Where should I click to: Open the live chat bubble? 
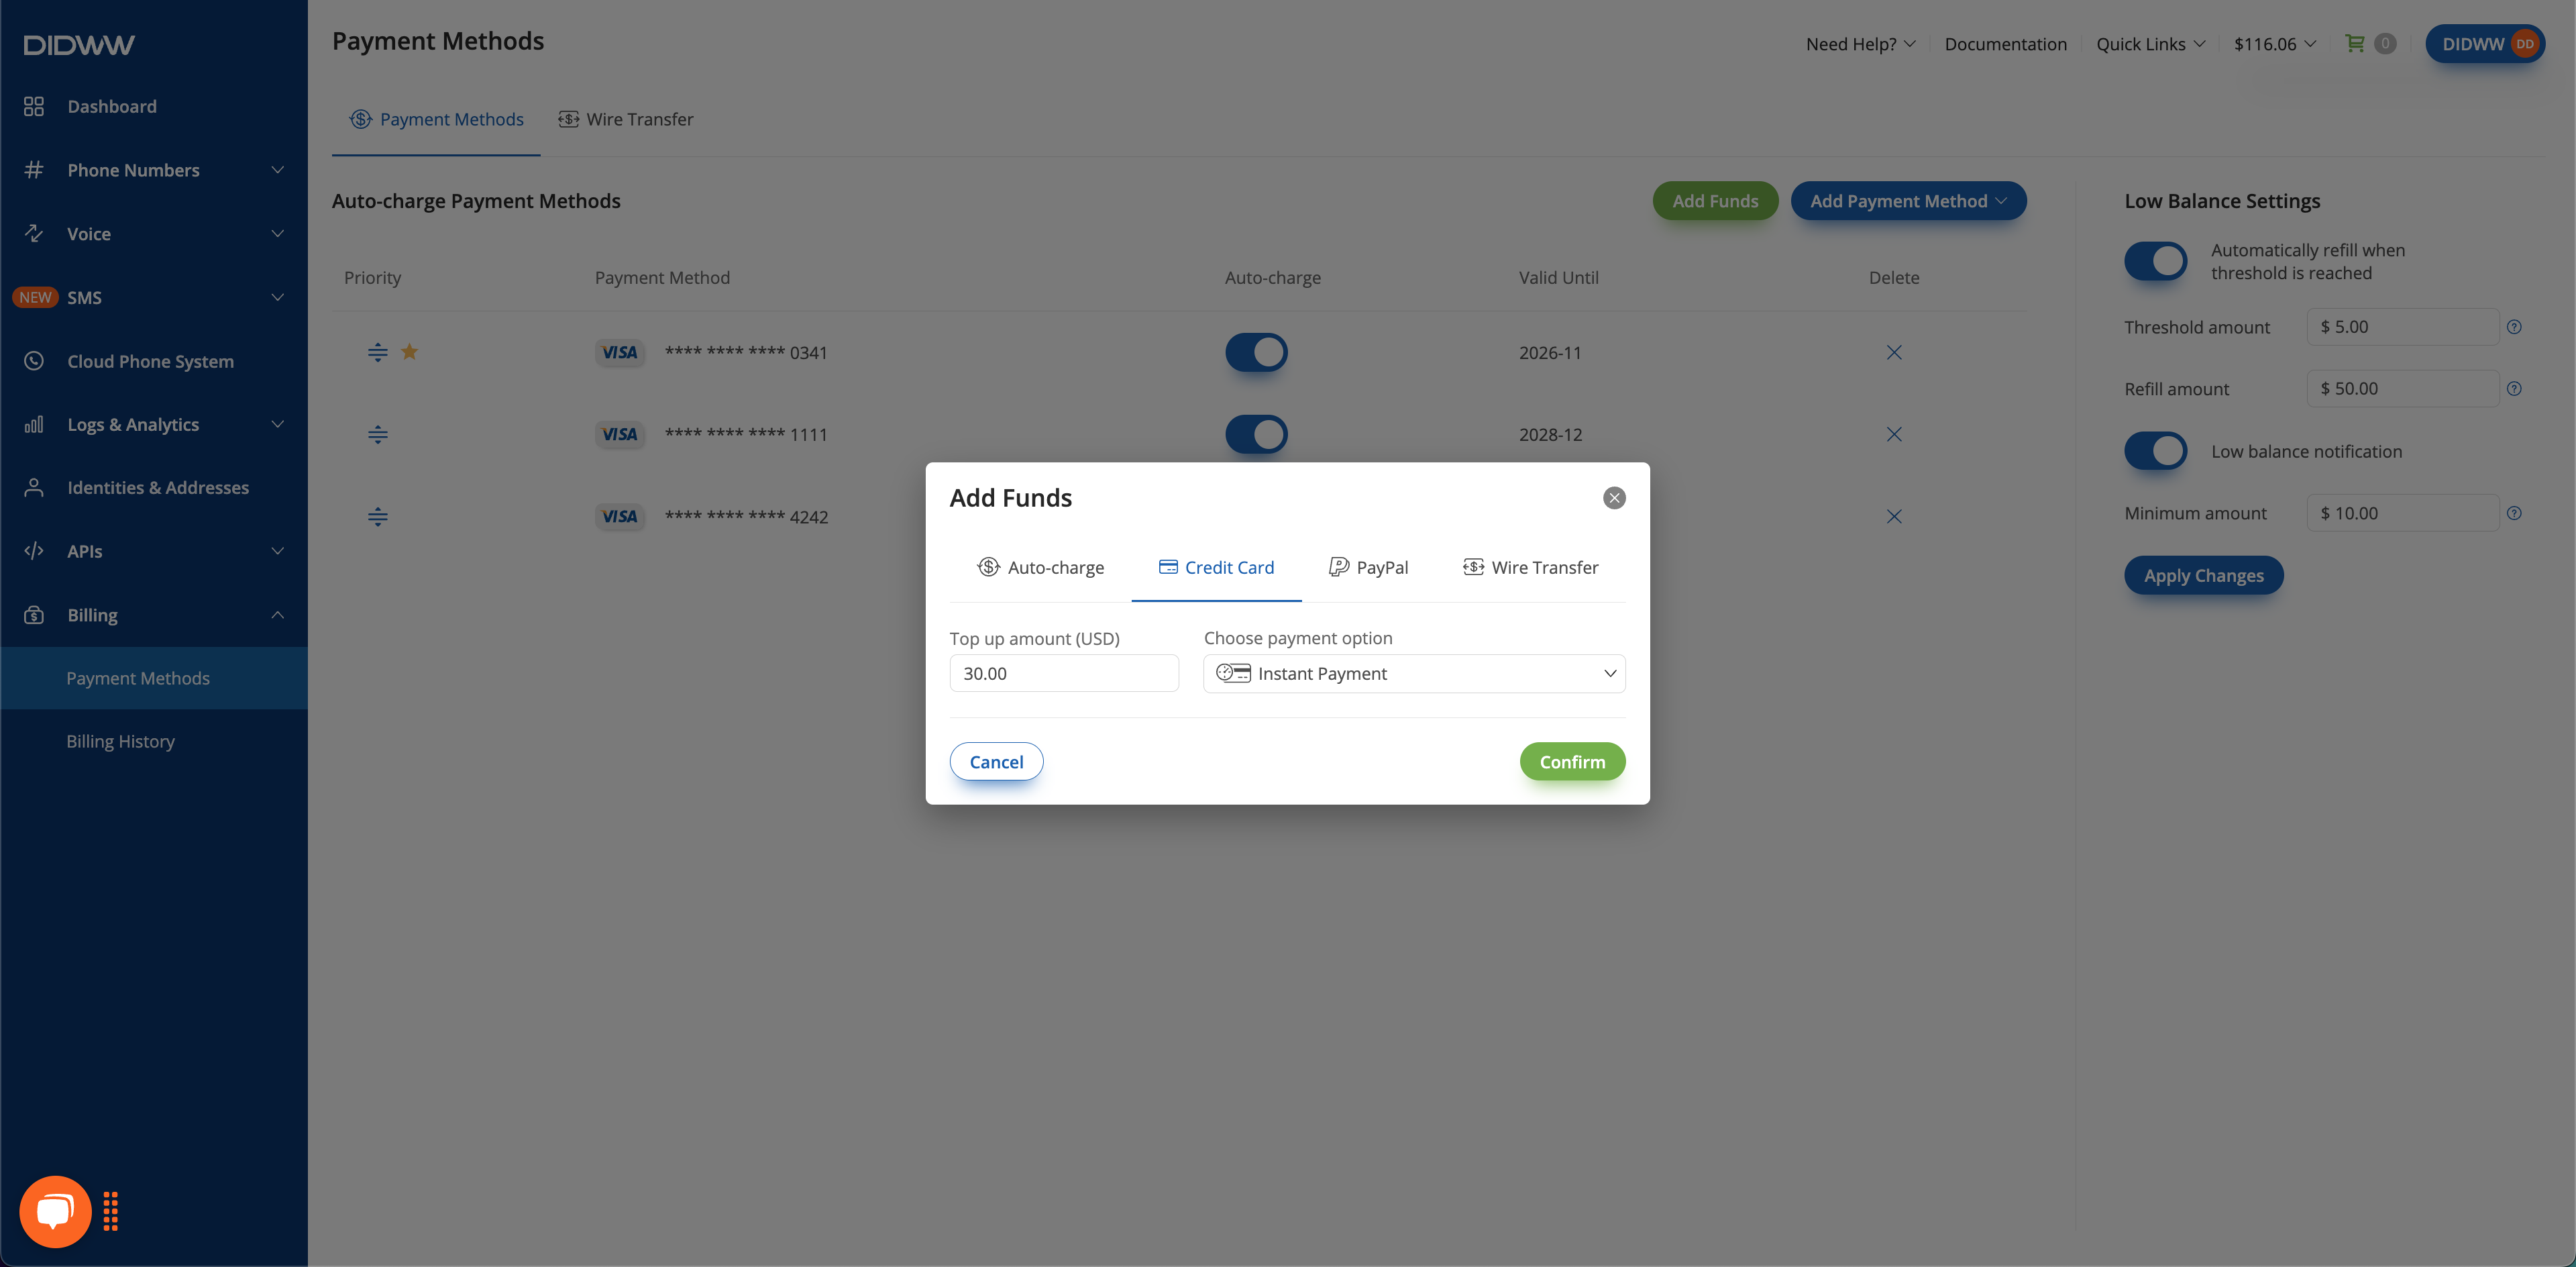click(55, 1211)
